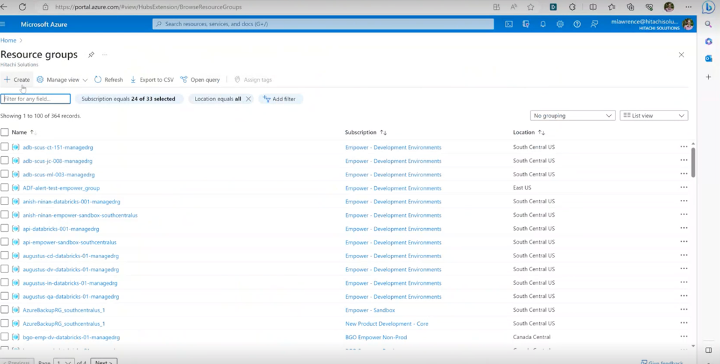Image resolution: width=720 pixels, height=364 pixels.
Task: Open the feedback icon in the header
Action: [594, 24]
